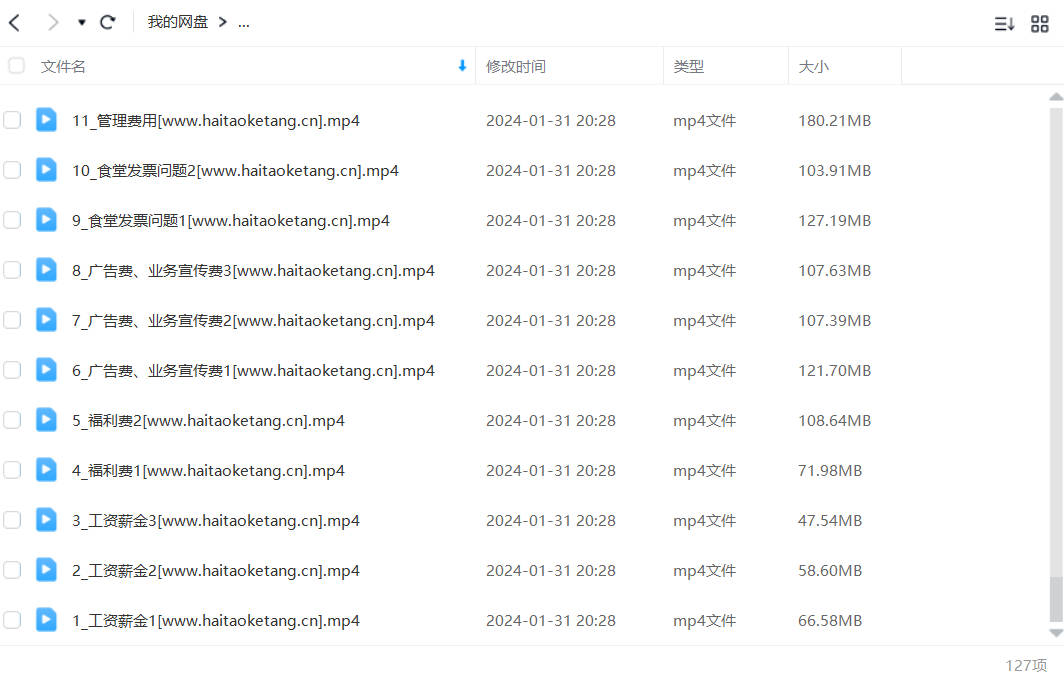Sort by 类型 column header
1064x679 pixels.
689,66
